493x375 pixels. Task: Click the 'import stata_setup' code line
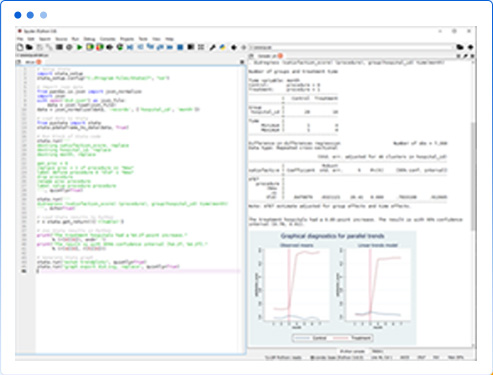(60, 74)
